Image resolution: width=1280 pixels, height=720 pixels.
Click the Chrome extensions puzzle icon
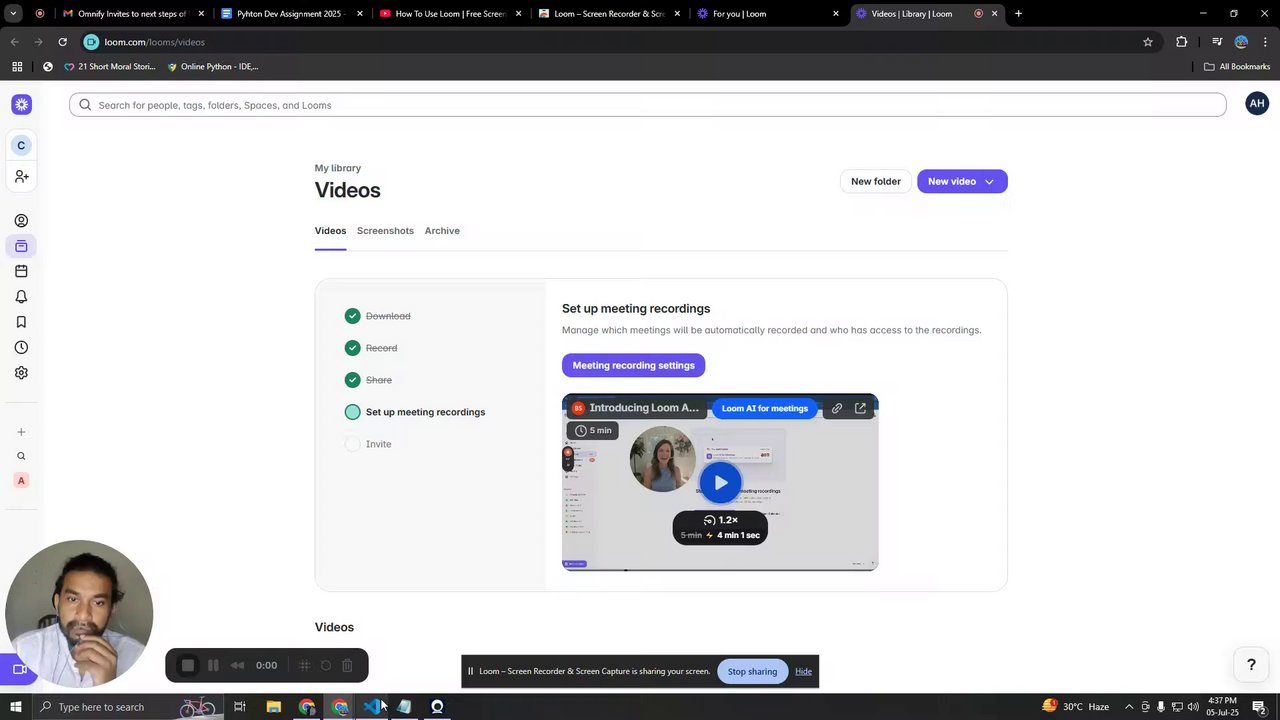1182,42
